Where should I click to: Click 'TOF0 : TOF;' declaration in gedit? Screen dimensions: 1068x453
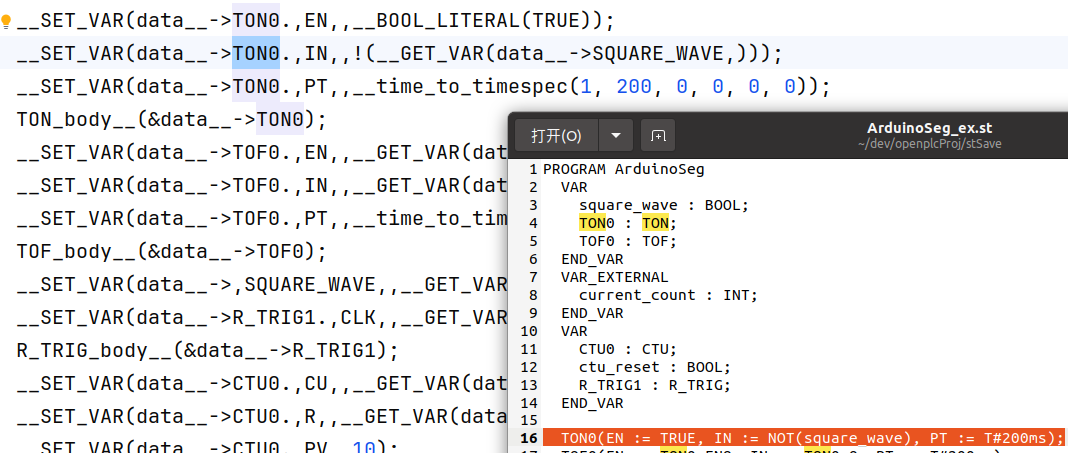pos(628,241)
